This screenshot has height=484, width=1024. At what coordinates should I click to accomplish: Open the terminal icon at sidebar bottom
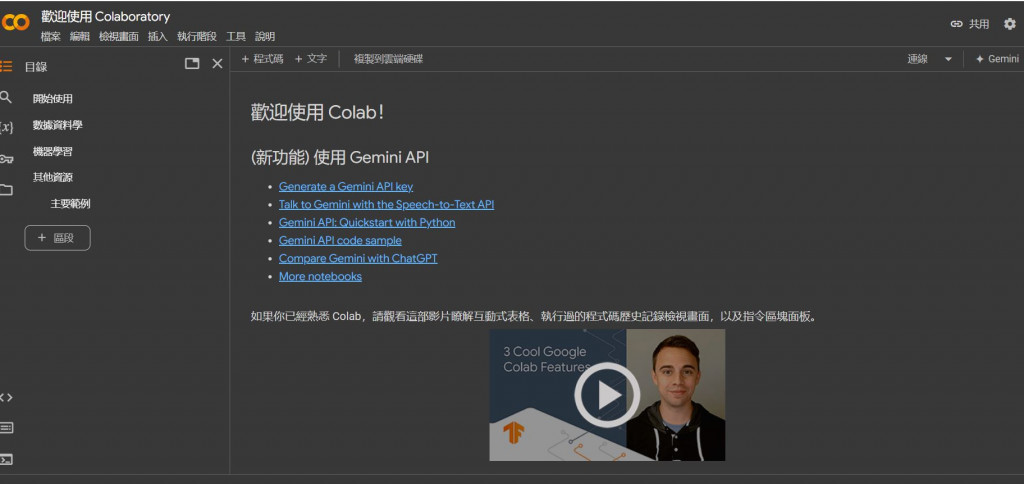[6, 459]
